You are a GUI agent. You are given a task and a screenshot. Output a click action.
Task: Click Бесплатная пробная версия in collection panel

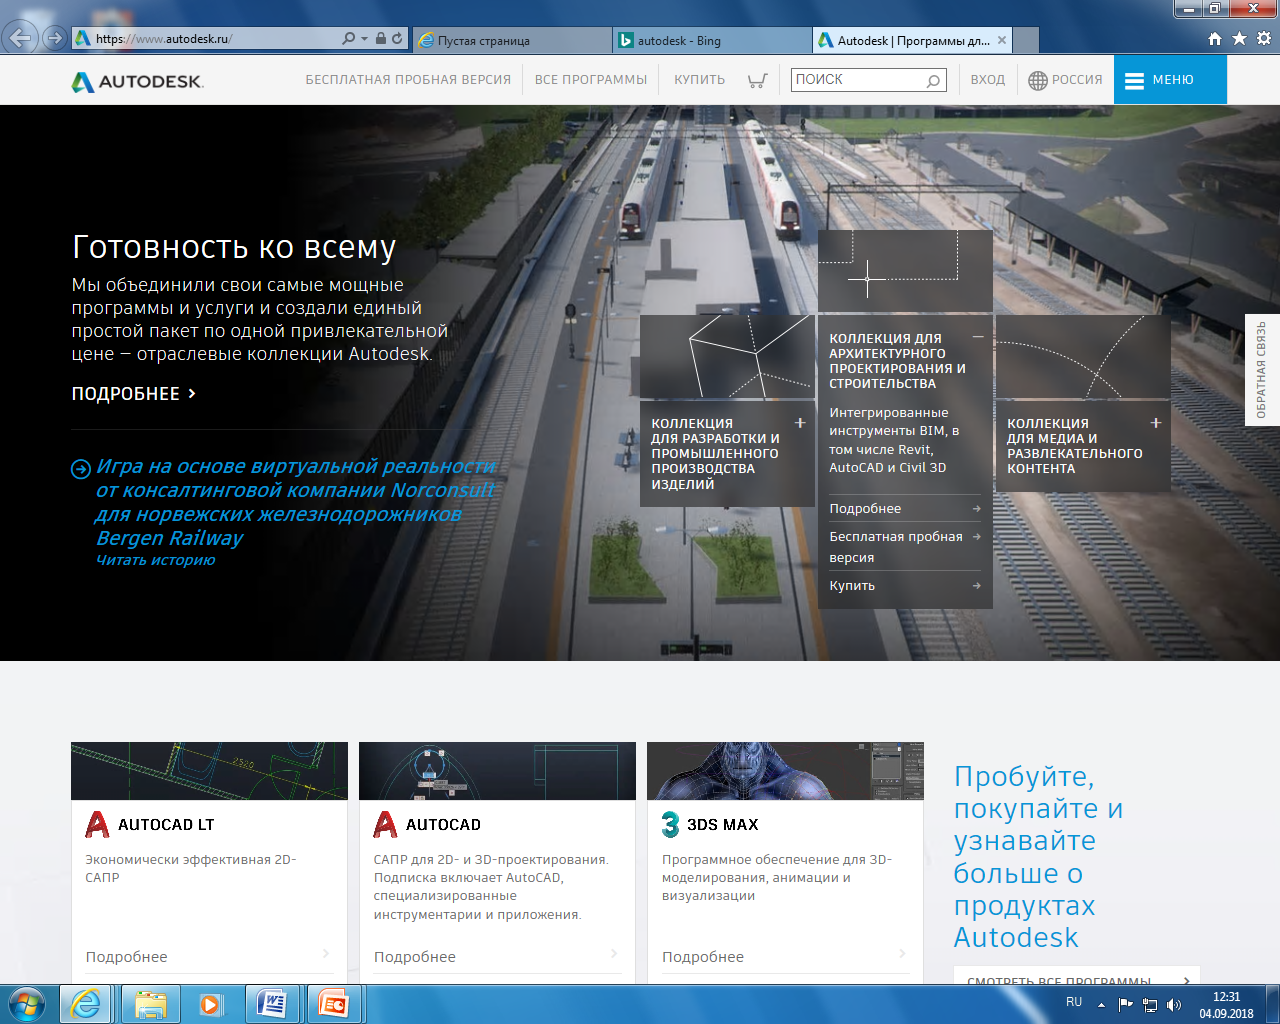(905, 547)
